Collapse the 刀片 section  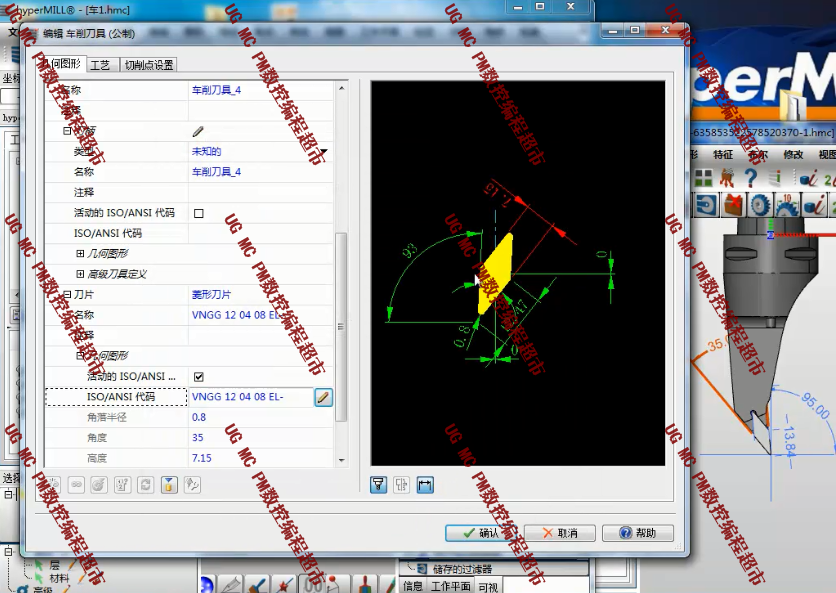[67, 294]
